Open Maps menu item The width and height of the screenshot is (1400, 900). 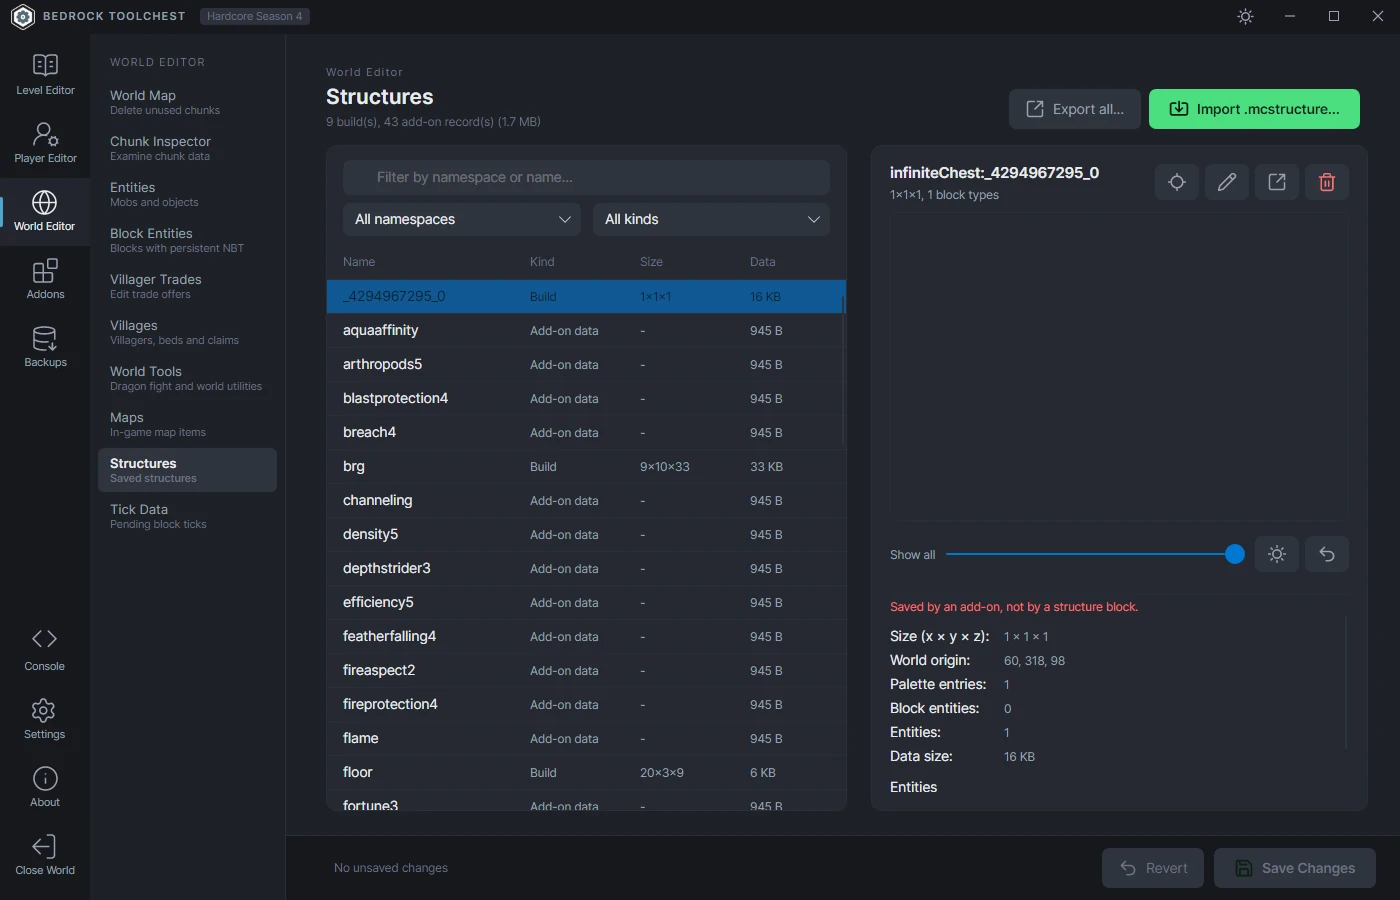(x=187, y=424)
